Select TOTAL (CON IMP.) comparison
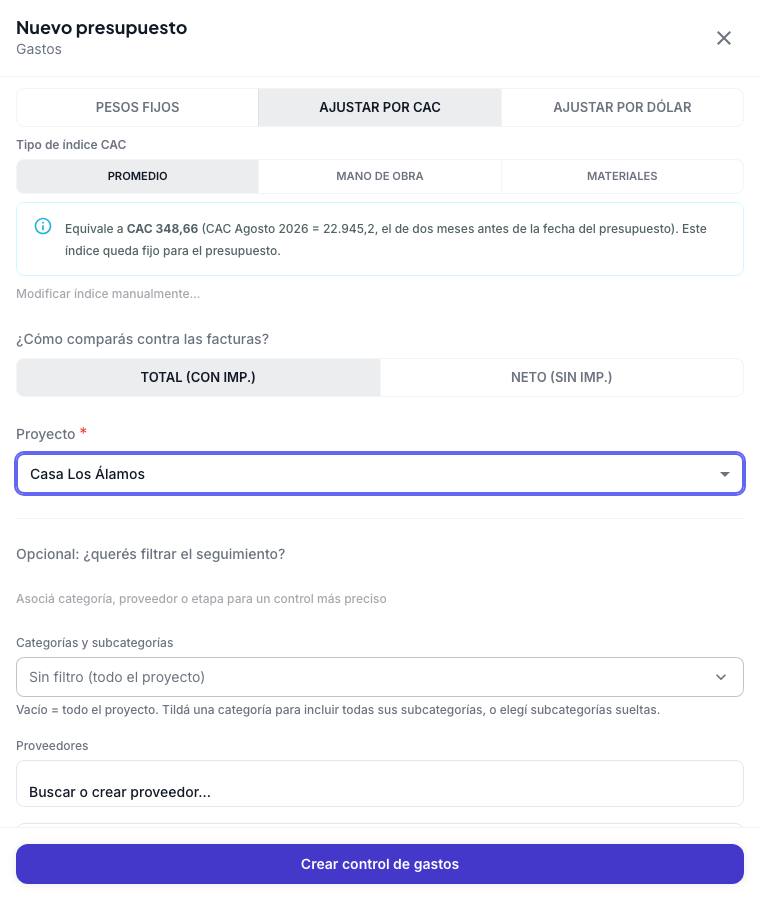This screenshot has width=760, height=900. pos(198,377)
